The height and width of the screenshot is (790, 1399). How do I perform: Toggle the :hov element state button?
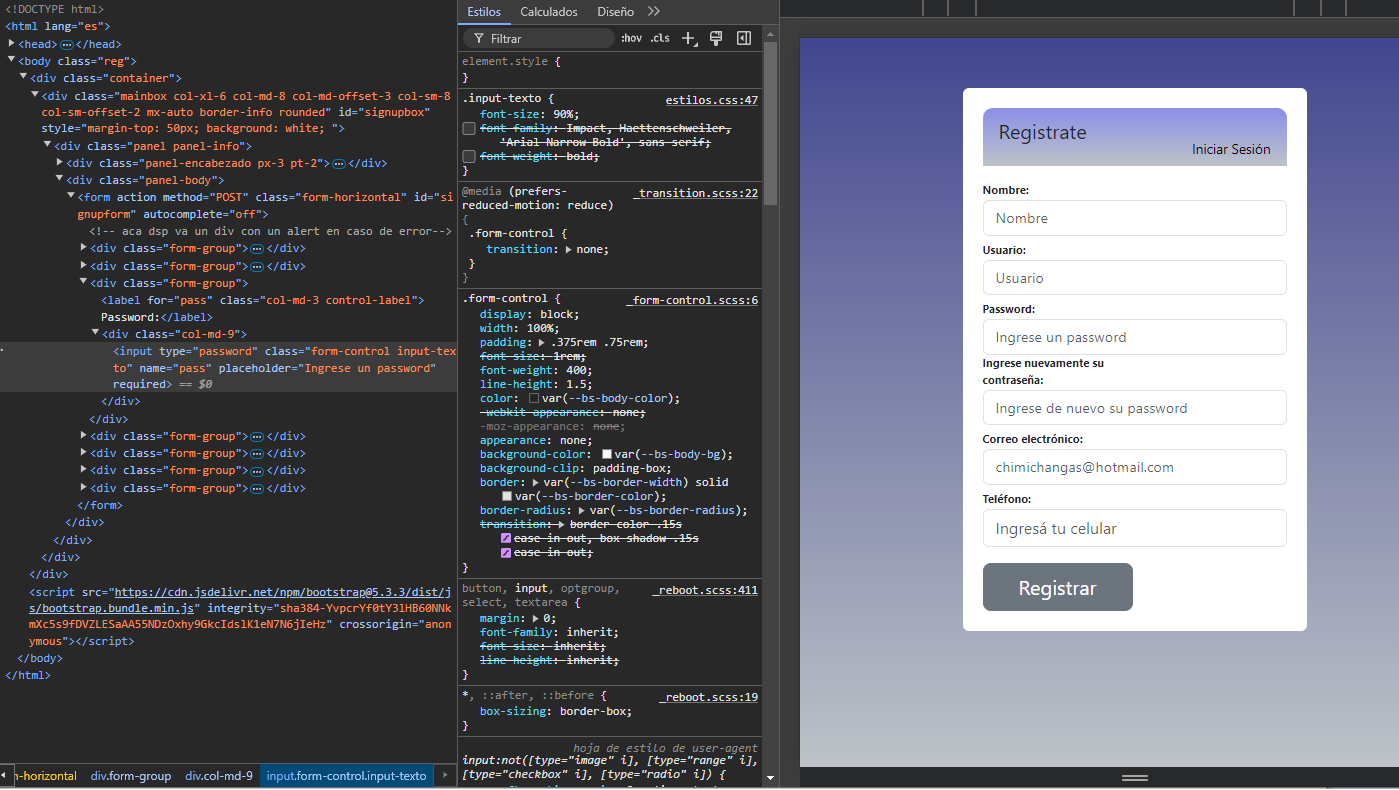click(631, 39)
